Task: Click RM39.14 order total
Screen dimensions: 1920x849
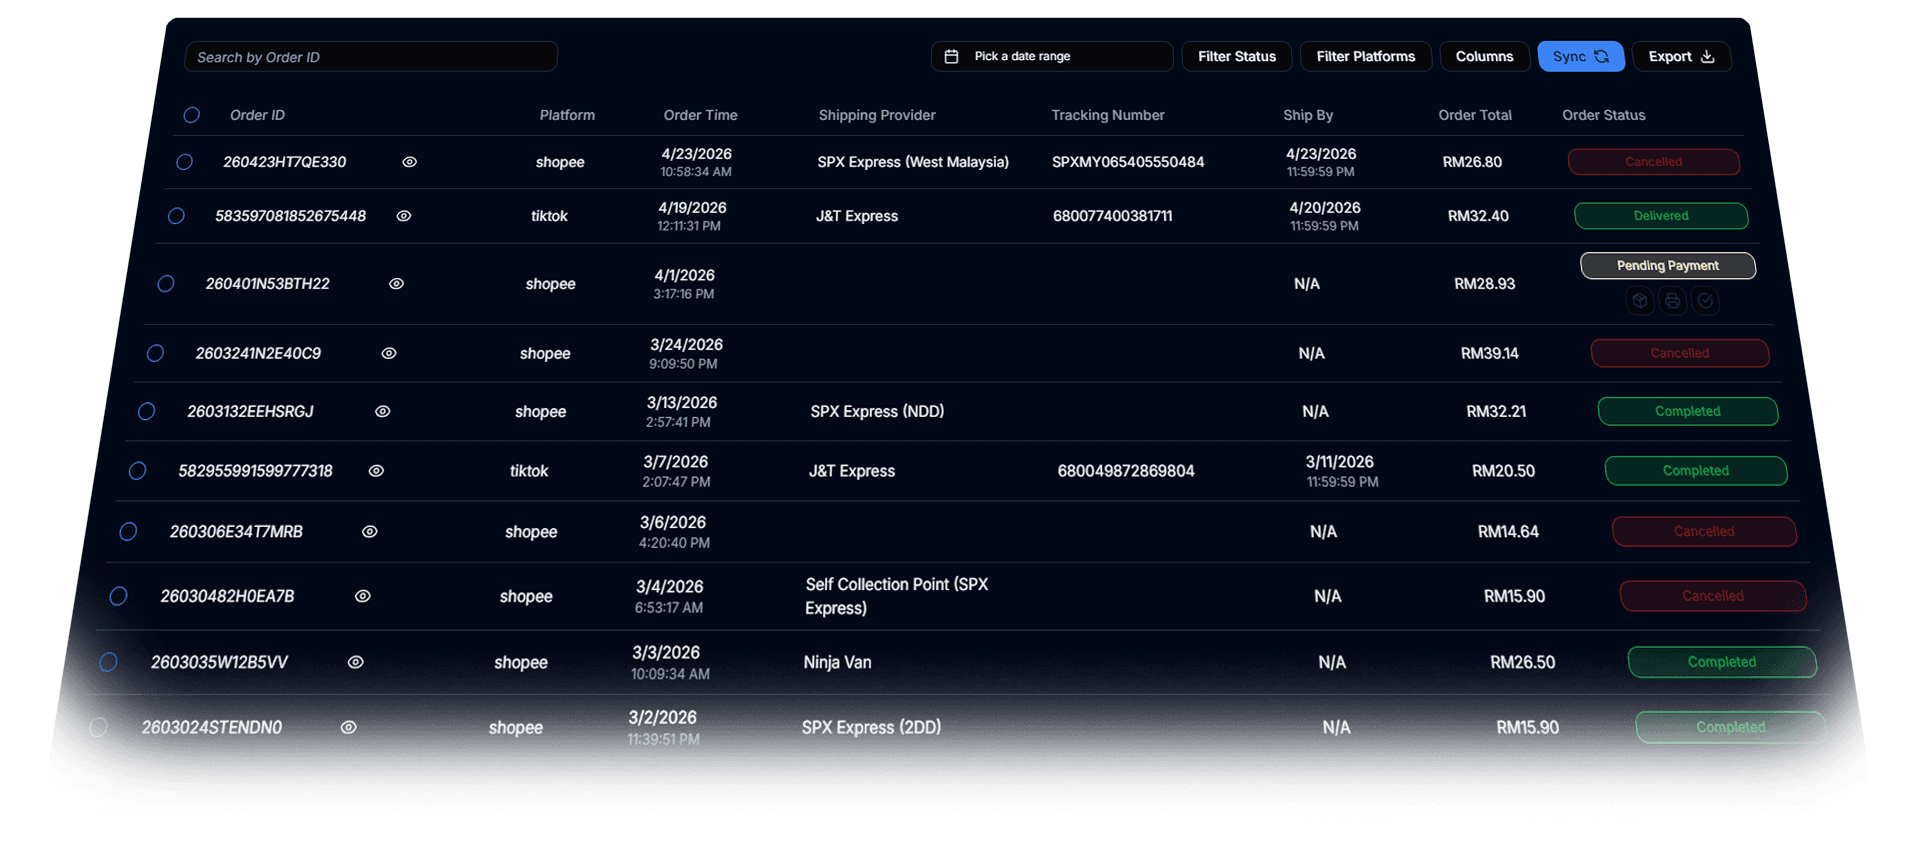Action: coord(1489,353)
